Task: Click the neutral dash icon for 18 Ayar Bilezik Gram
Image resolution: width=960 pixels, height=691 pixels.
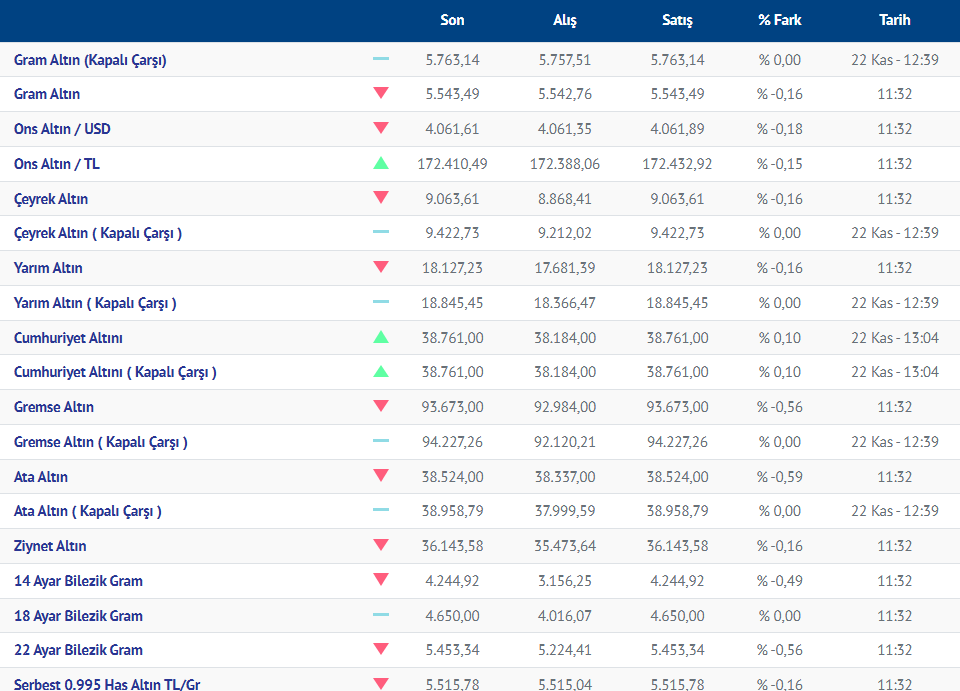Action: click(x=381, y=615)
